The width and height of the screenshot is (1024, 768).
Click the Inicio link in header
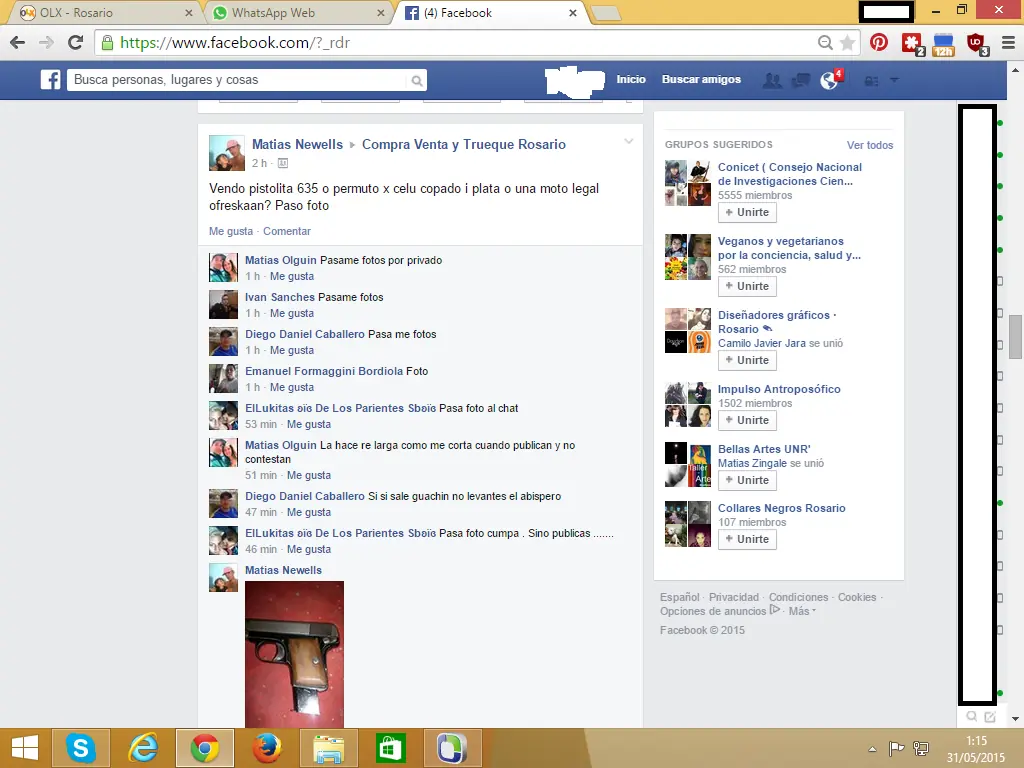coord(631,79)
